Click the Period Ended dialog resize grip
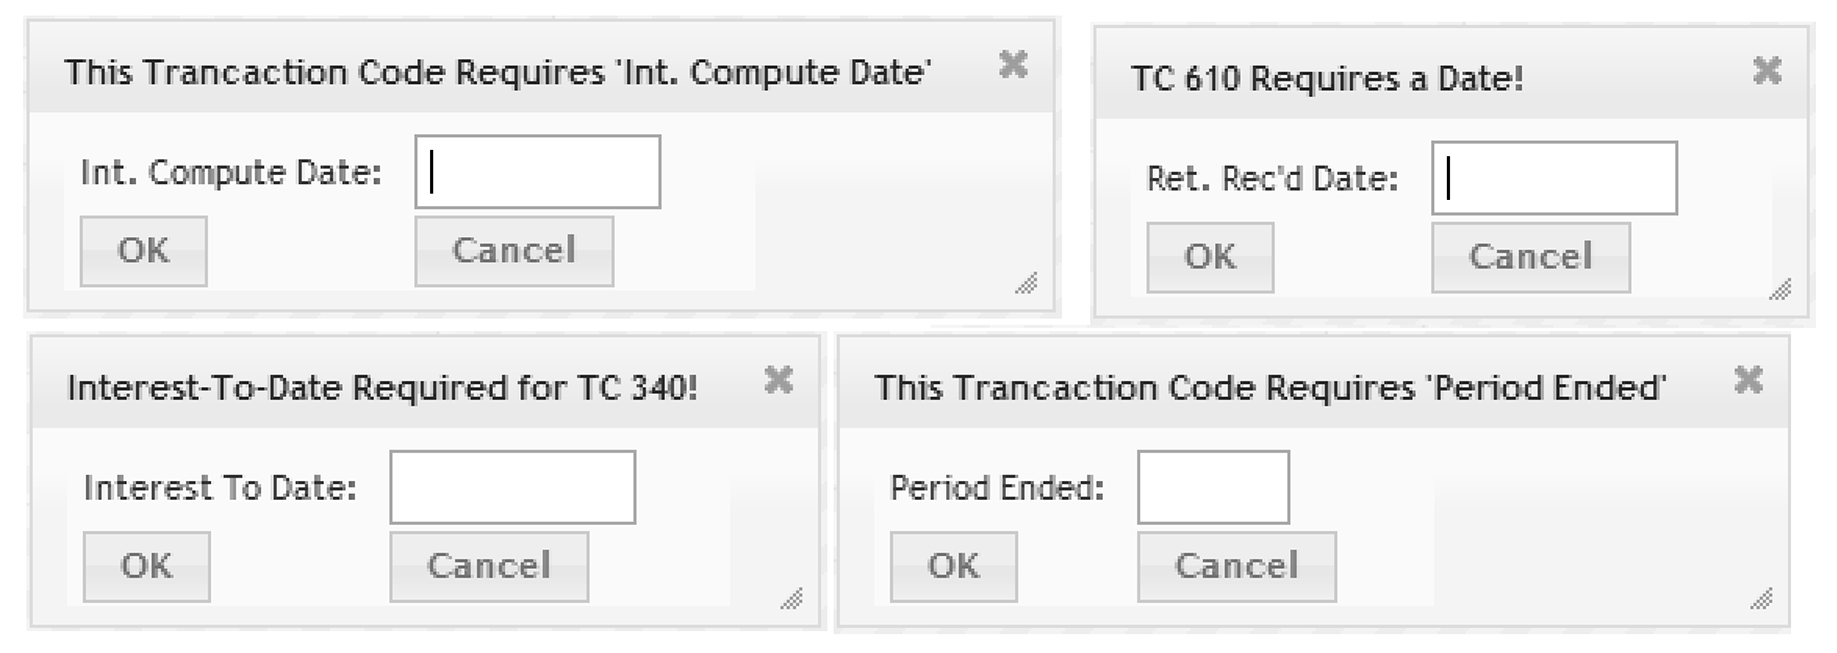Screen dimensions: 1837x653 [x=1761, y=599]
